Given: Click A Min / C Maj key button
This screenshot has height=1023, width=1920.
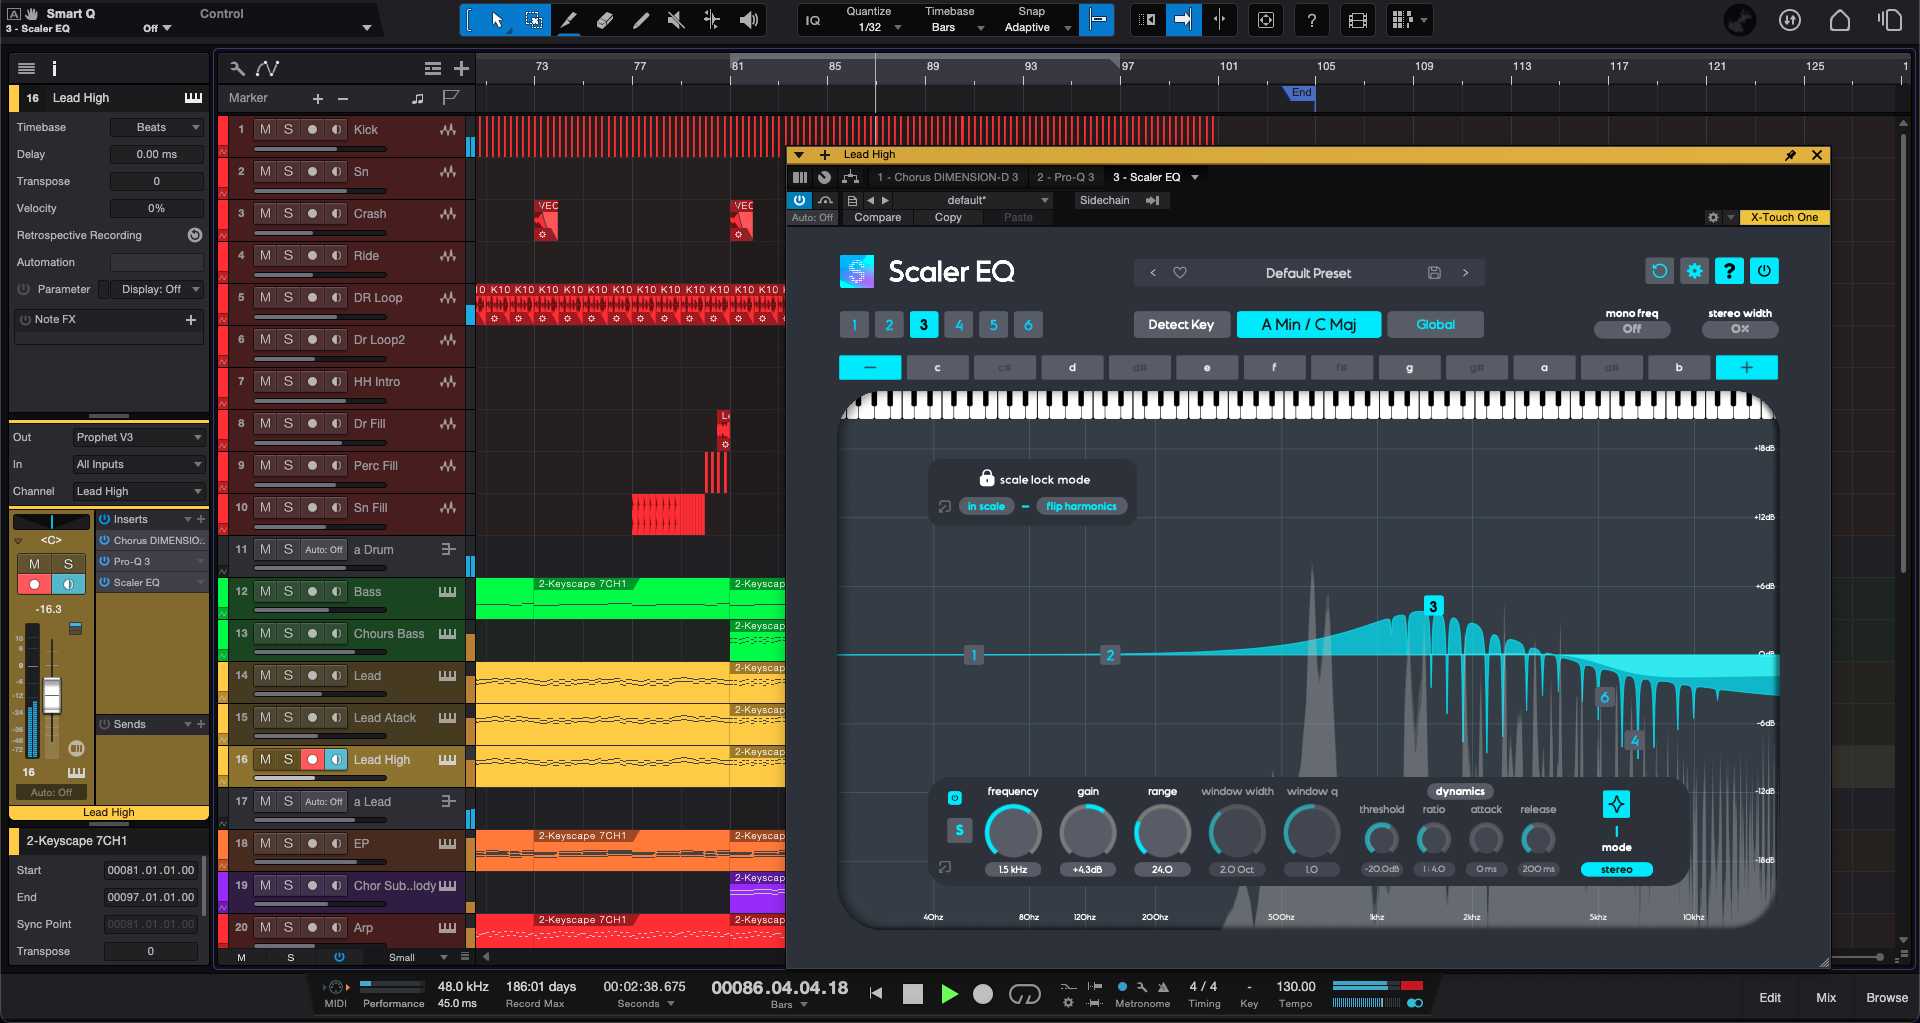Looking at the screenshot, I should pyautogui.click(x=1309, y=324).
